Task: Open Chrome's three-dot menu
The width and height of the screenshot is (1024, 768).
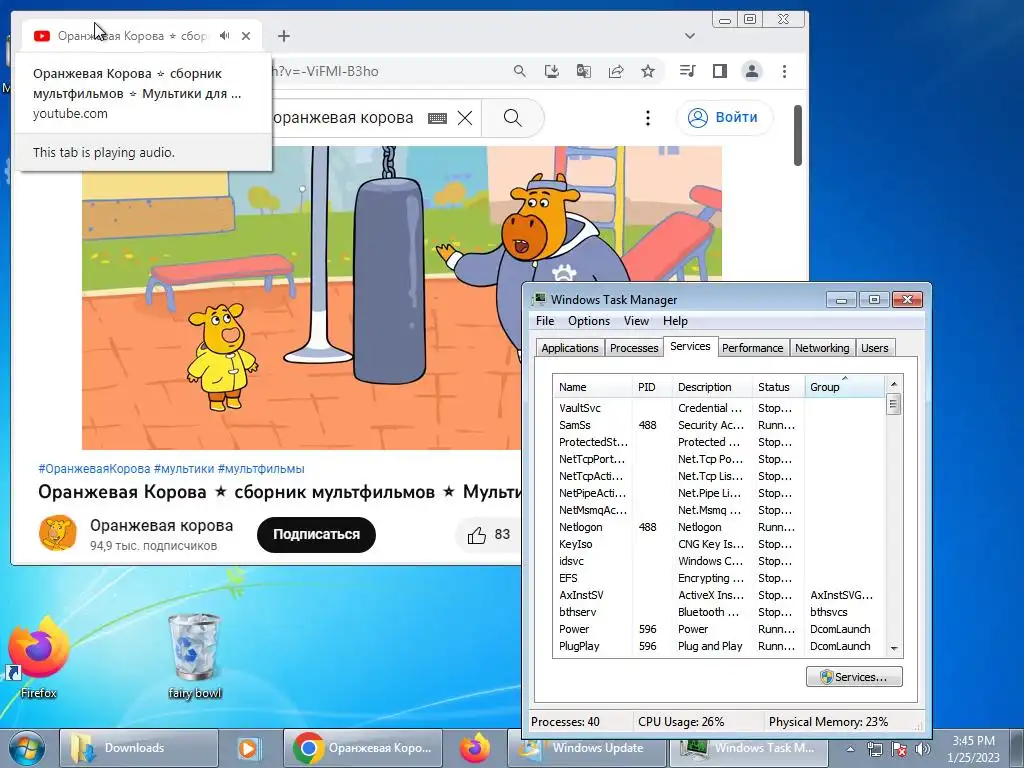Action: [x=784, y=71]
